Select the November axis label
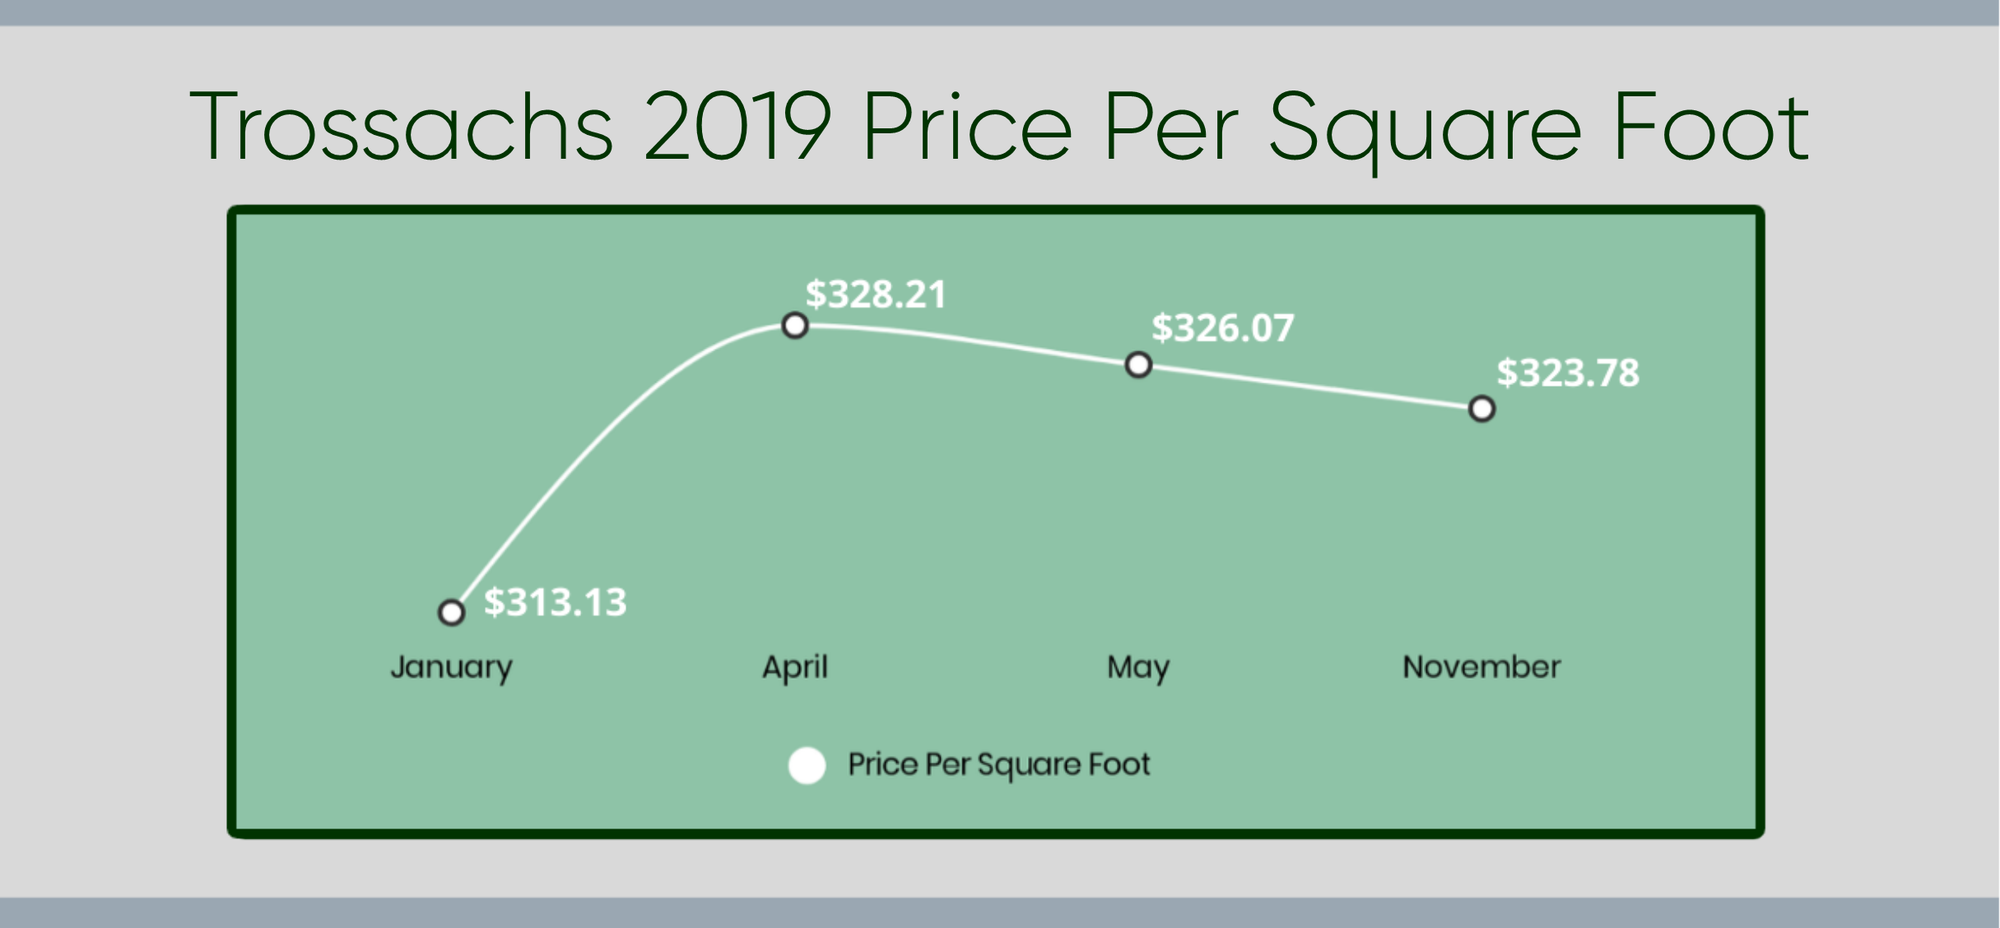Image resolution: width=2000 pixels, height=928 pixels. [x=1481, y=667]
